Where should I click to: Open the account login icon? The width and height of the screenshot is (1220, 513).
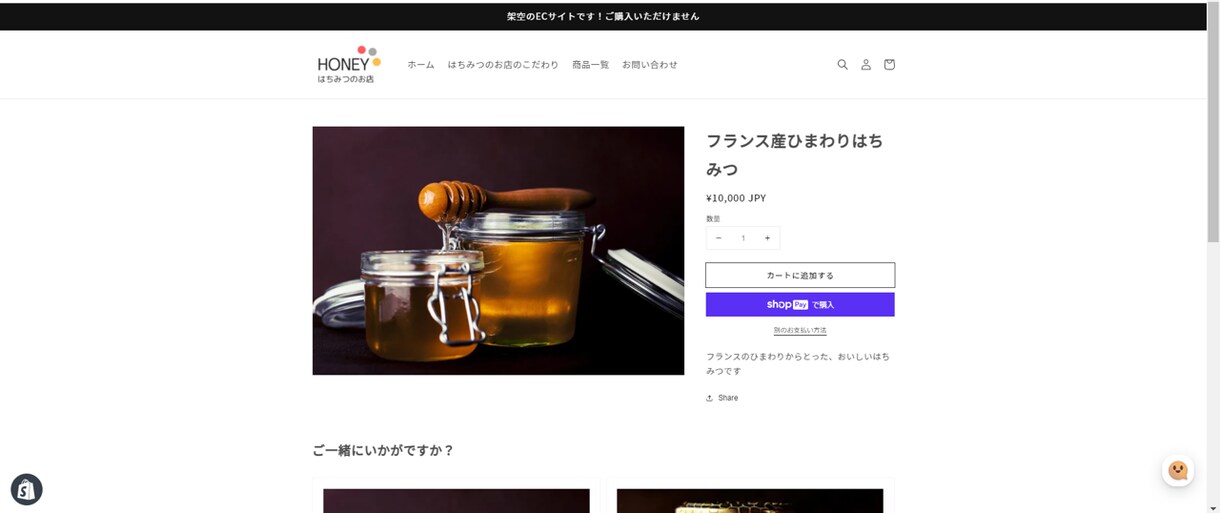(x=866, y=64)
